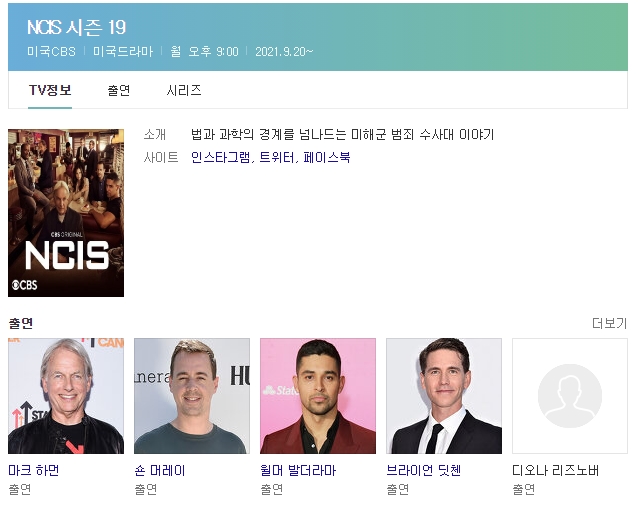Select the 마크 하먼 name link
Viewport: 638px width, 513px height.
(34, 470)
